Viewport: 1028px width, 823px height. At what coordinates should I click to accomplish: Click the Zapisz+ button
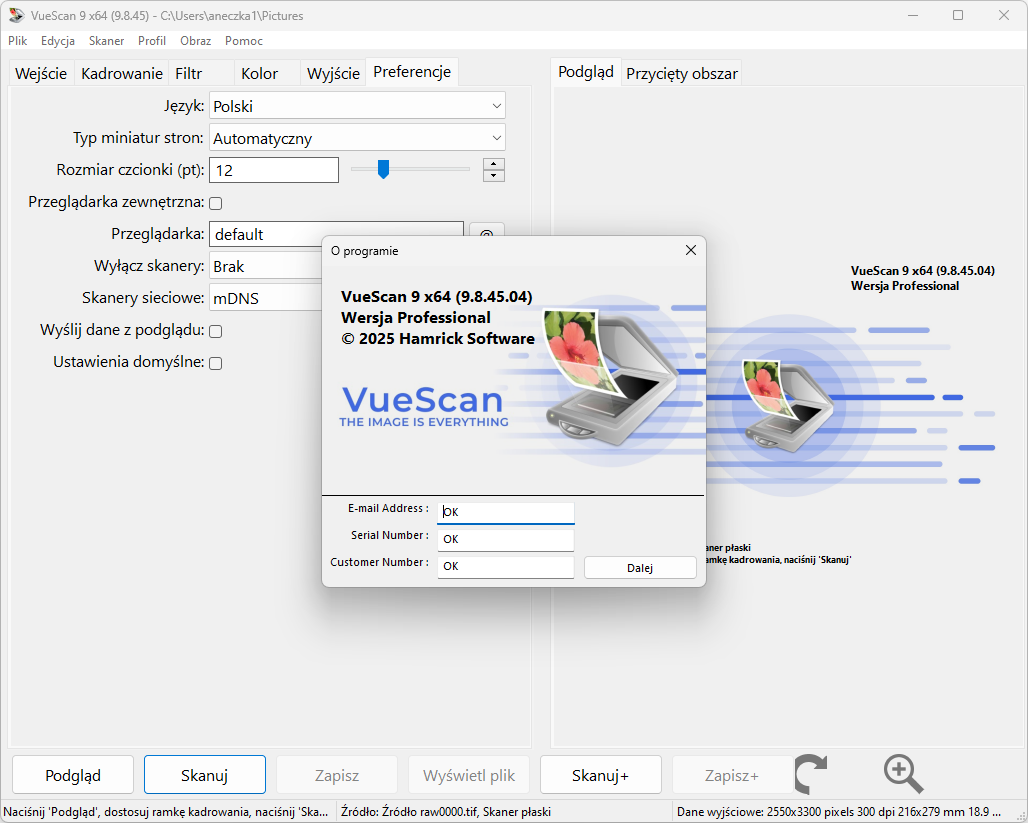click(732, 775)
